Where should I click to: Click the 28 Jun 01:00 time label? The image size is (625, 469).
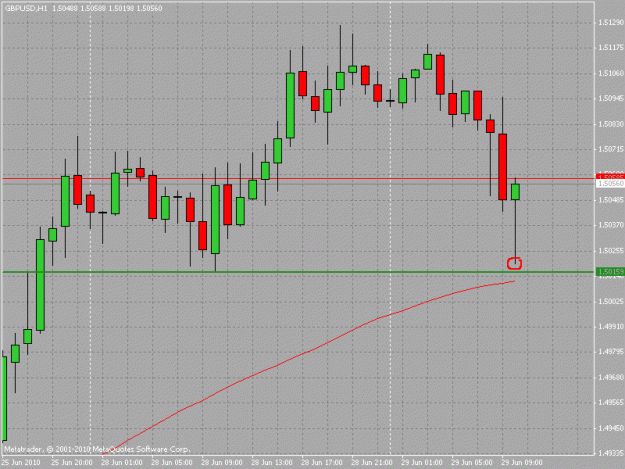(x=122, y=463)
